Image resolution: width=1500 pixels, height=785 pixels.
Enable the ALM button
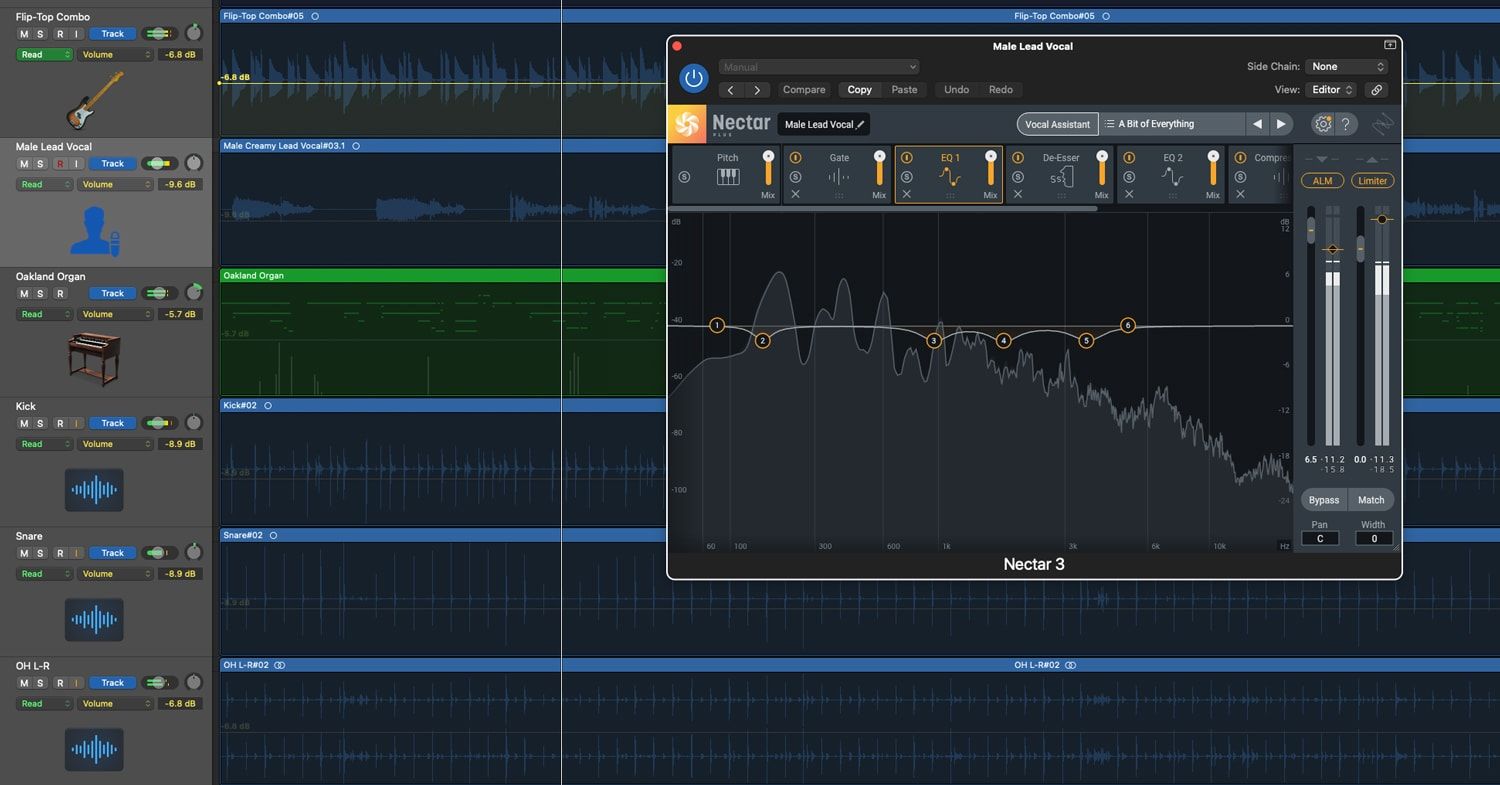point(1323,181)
